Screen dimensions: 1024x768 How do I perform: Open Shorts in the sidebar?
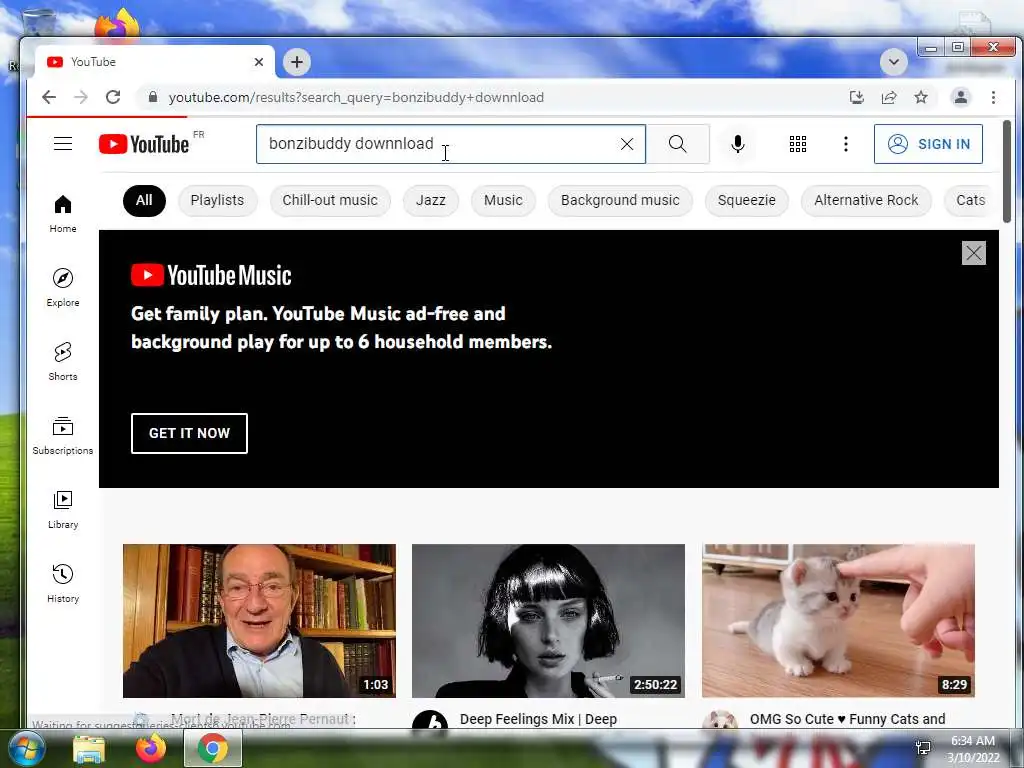pyautogui.click(x=63, y=362)
